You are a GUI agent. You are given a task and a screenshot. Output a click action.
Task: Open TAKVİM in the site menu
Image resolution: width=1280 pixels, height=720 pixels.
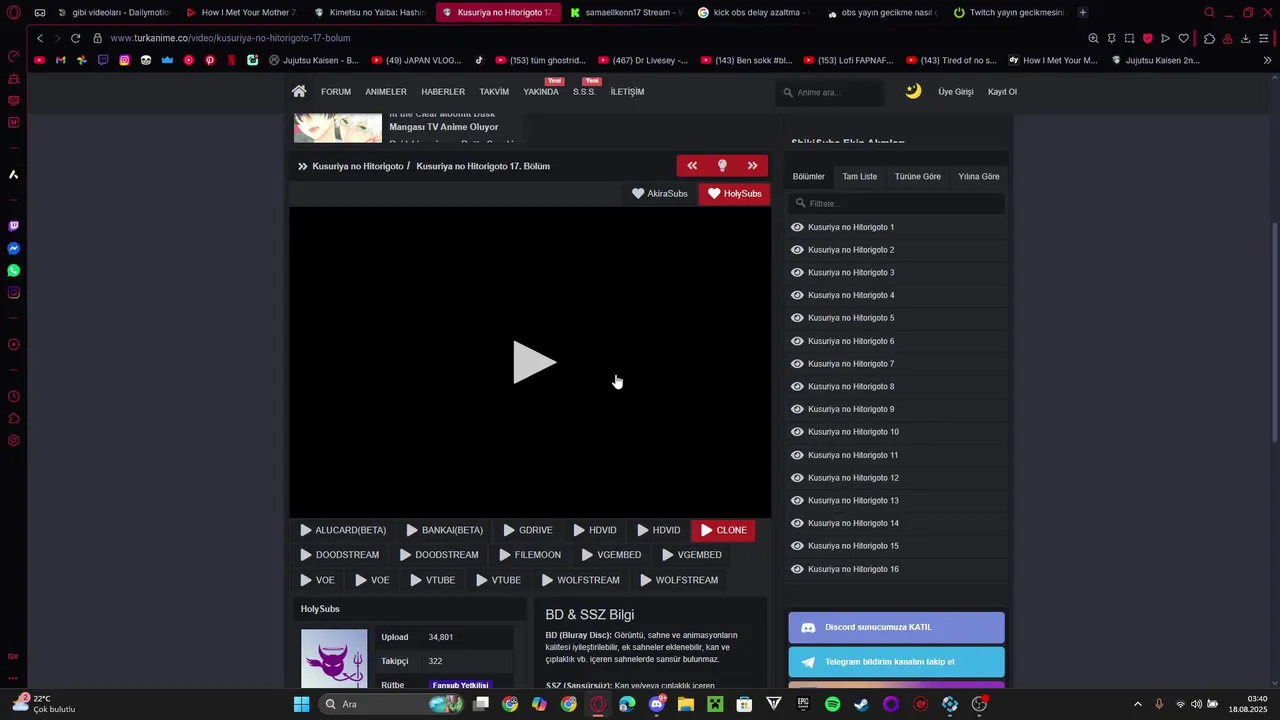494,92
